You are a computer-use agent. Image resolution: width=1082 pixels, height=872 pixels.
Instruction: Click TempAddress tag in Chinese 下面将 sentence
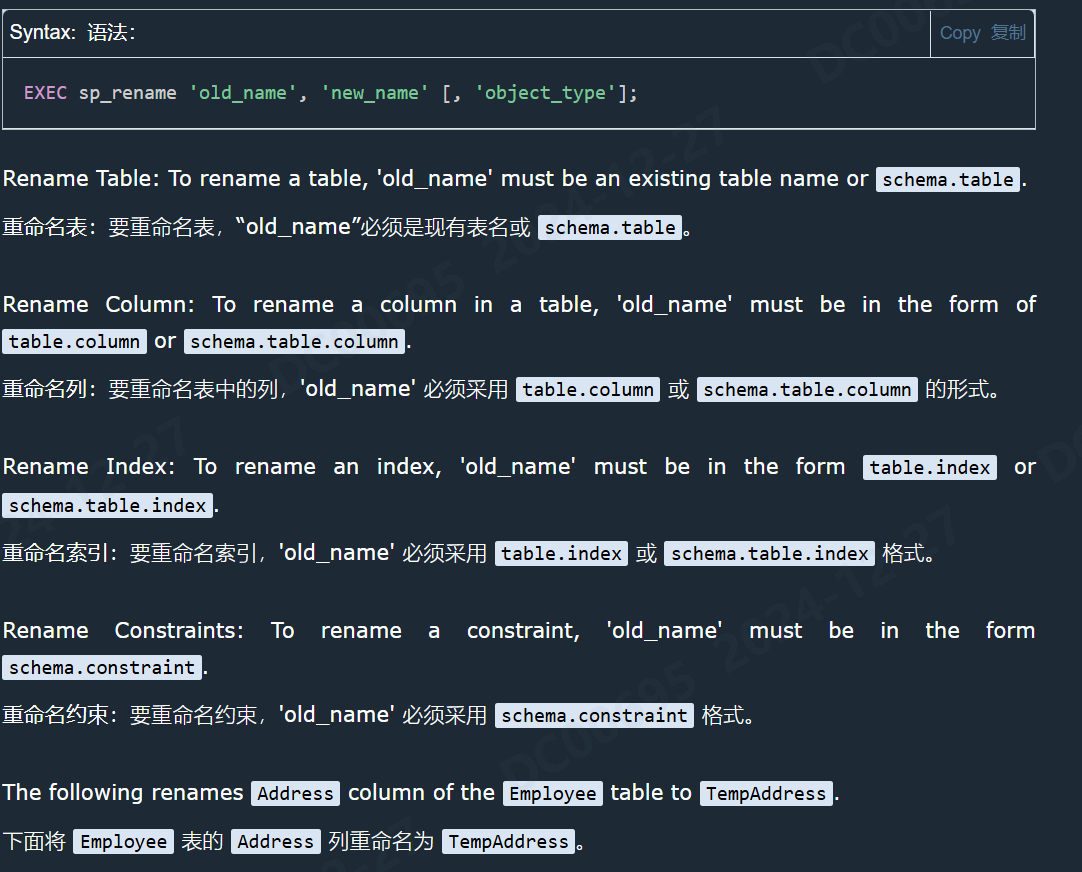tap(509, 842)
